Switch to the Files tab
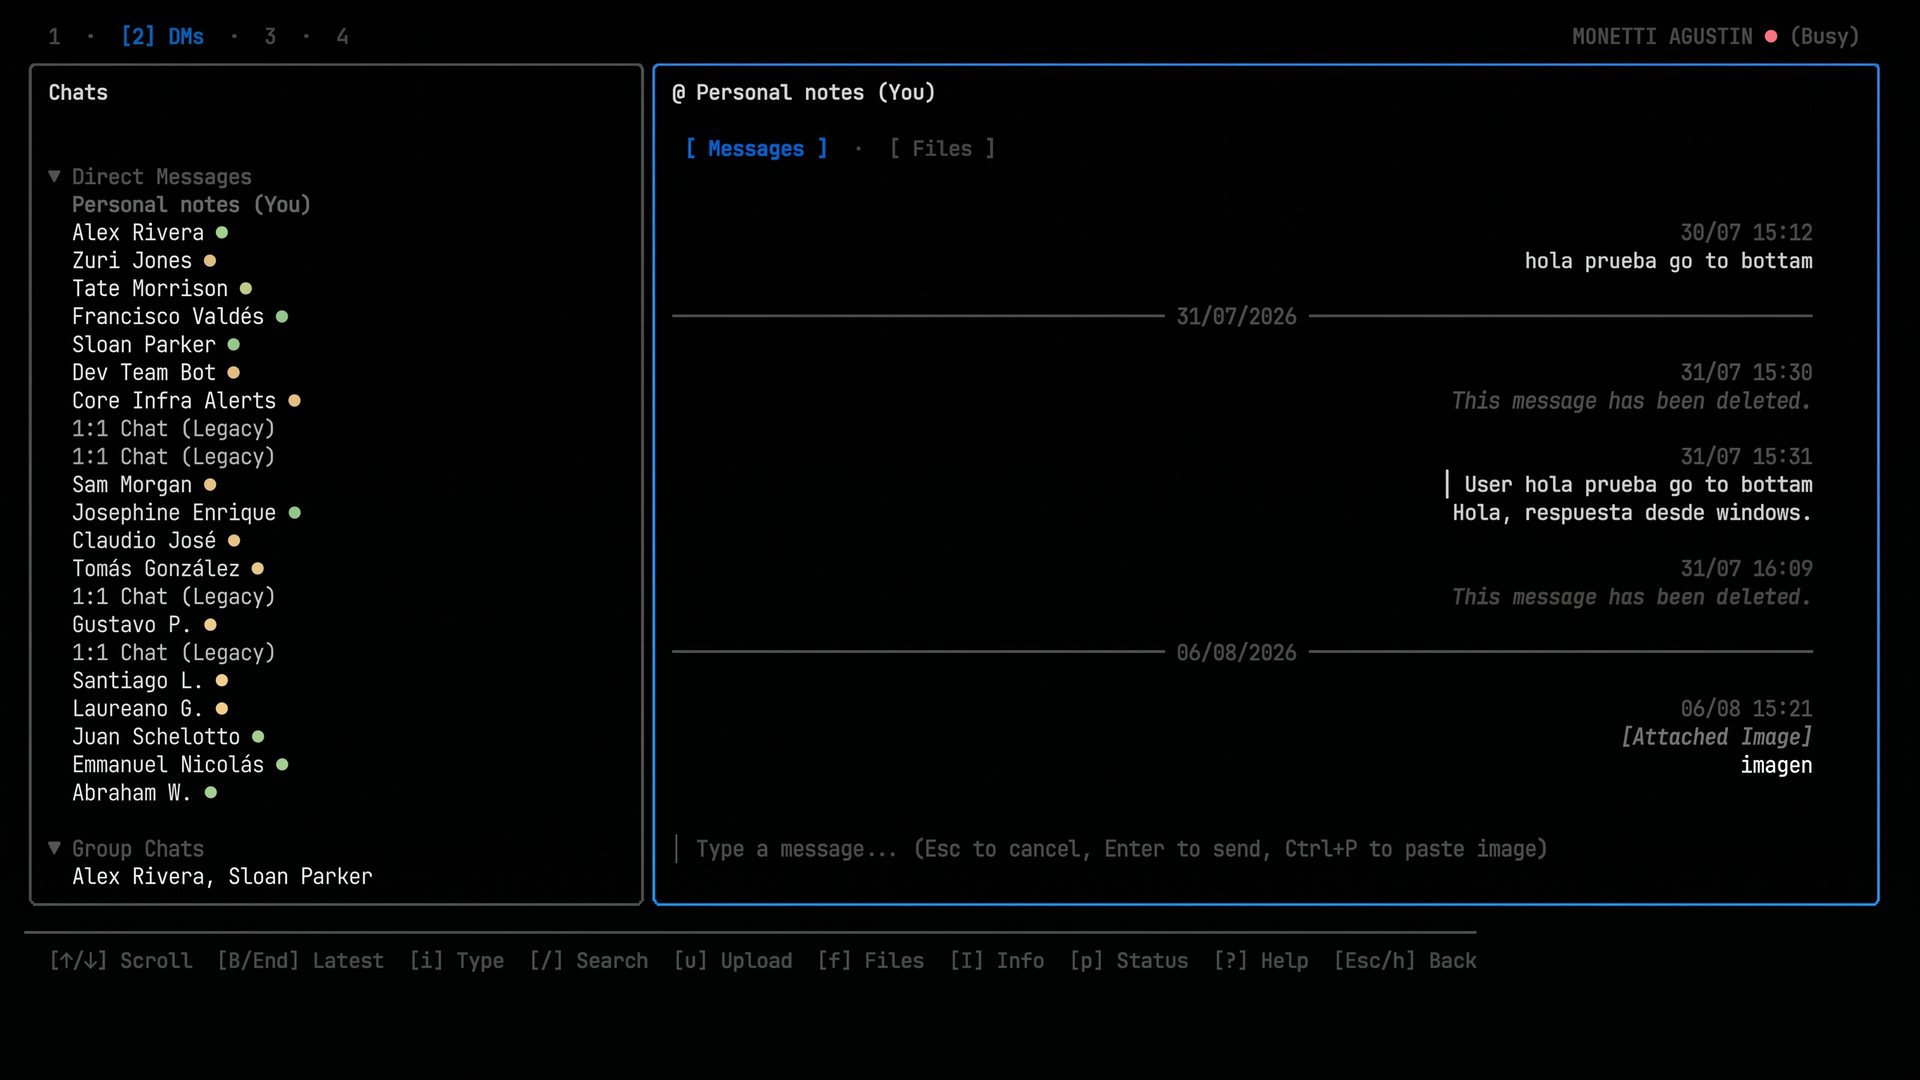The height and width of the screenshot is (1080, 1920). coord(942,148)
